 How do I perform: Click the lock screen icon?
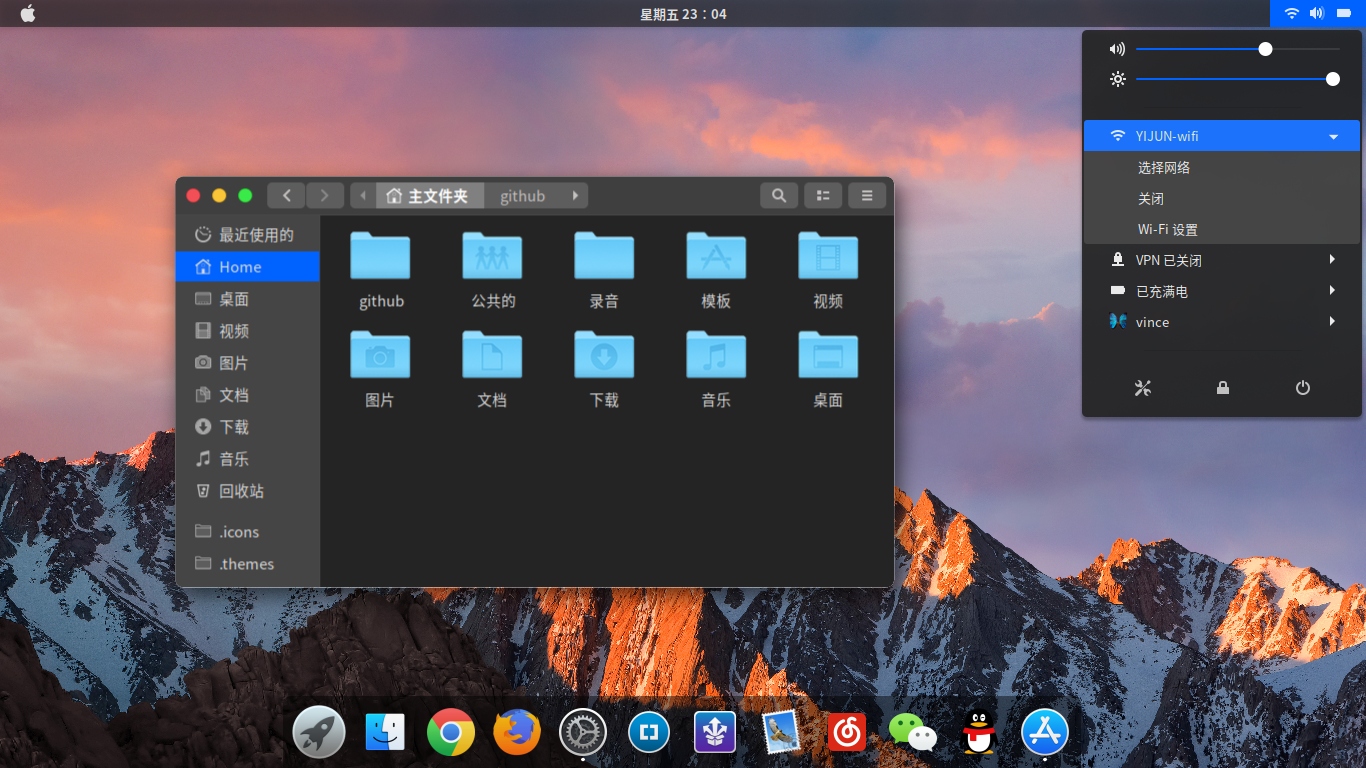click(x=1222, y=388)
